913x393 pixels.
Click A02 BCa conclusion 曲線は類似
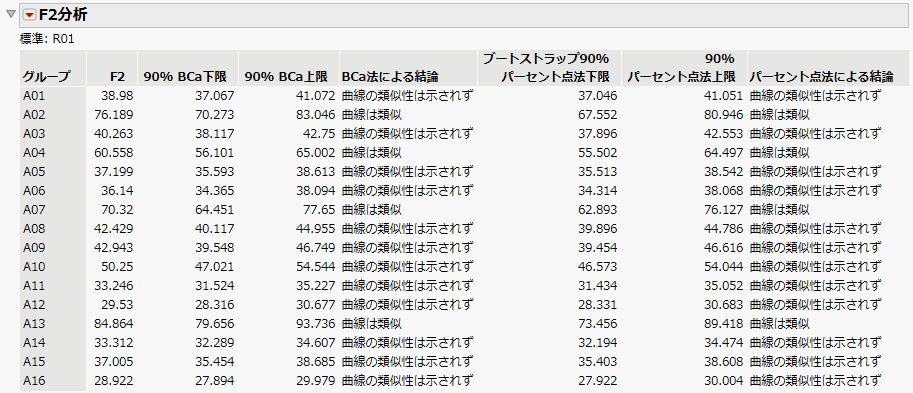[371, 115]
